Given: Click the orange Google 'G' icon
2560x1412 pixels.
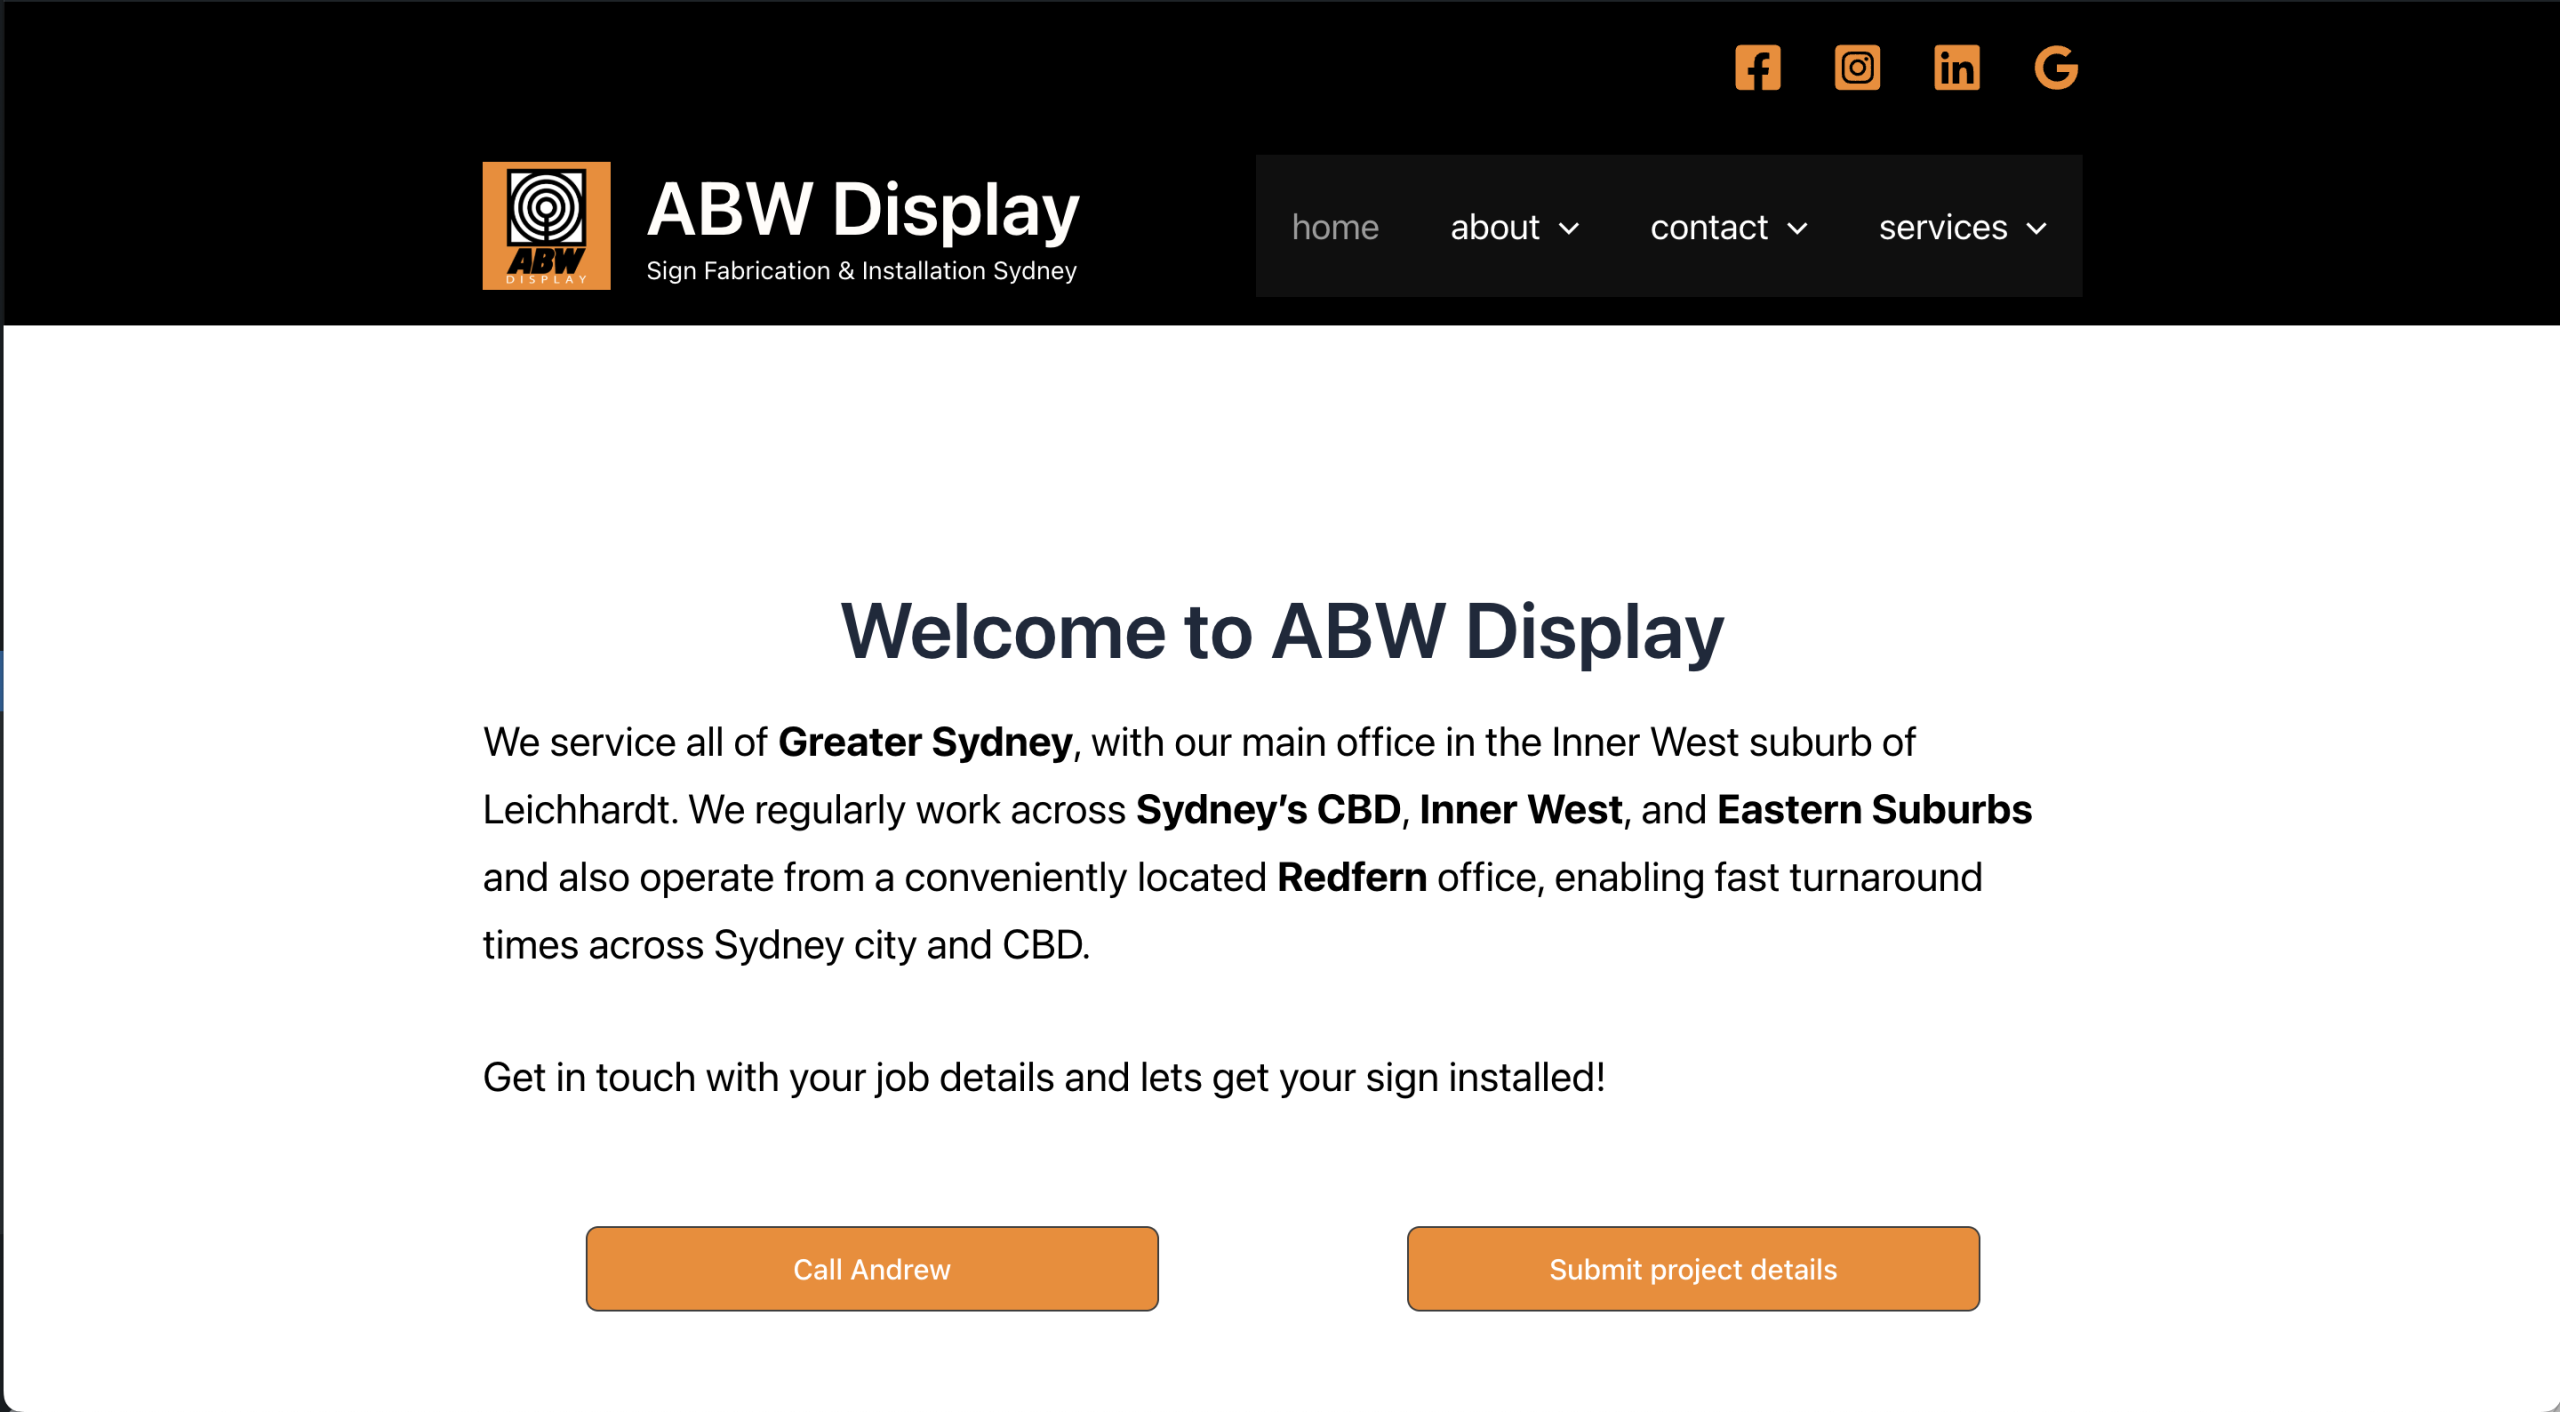Looking at the screenshot, I should pos(2056,67).
